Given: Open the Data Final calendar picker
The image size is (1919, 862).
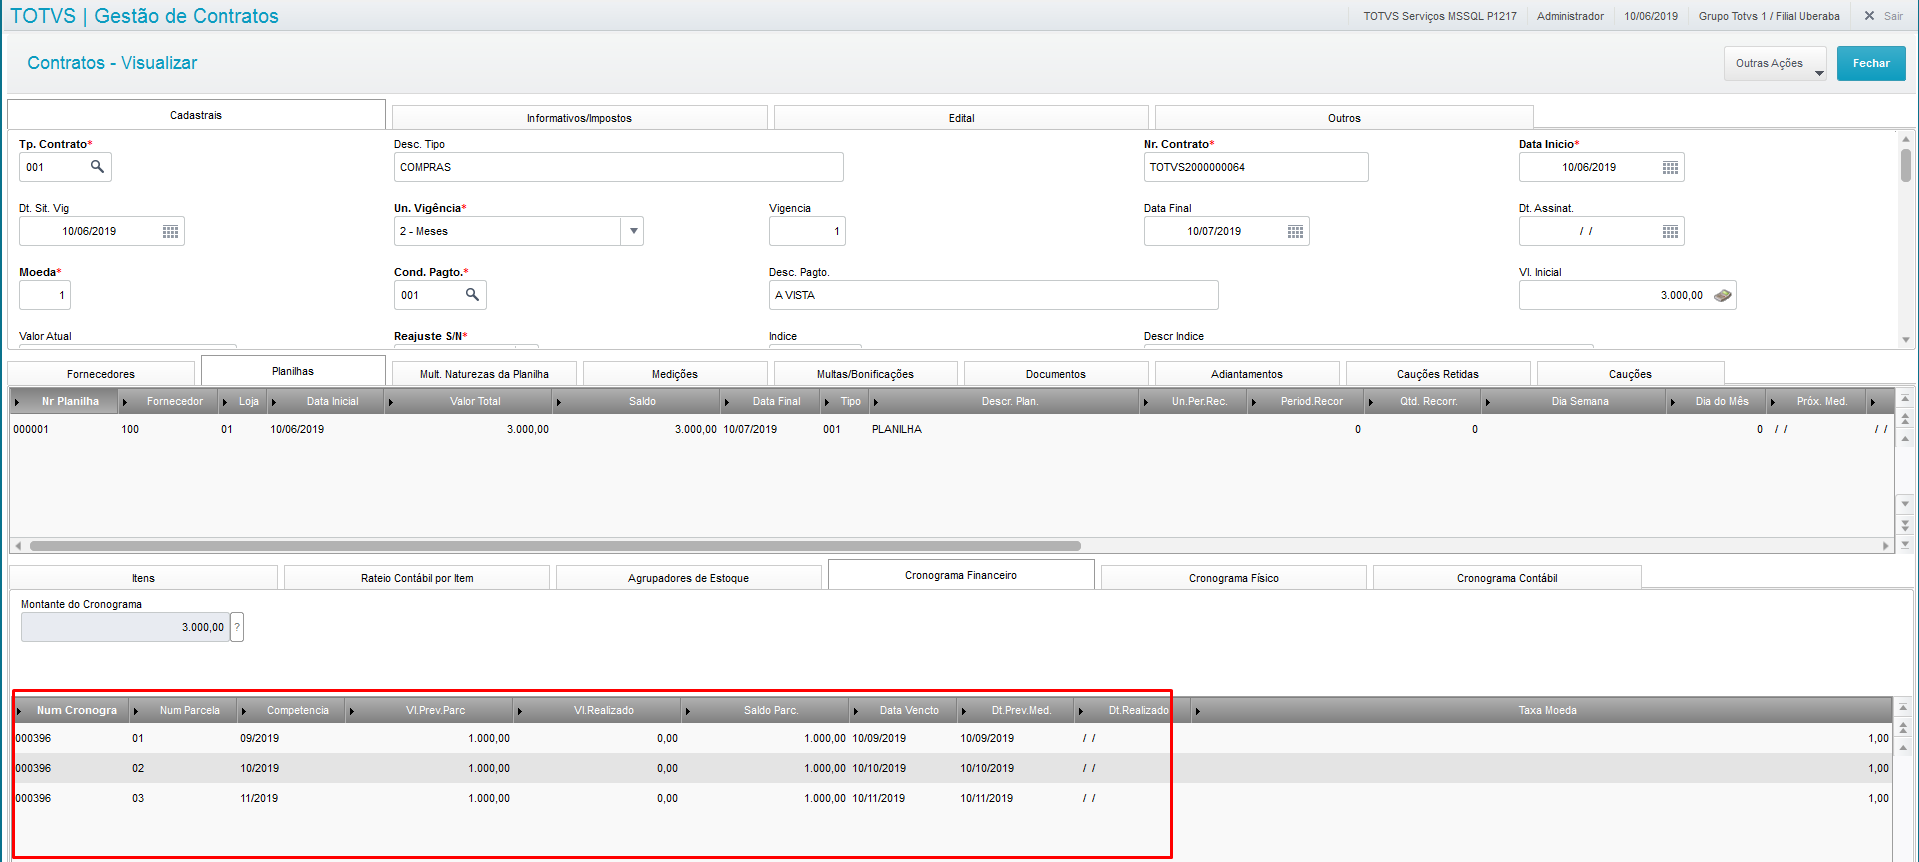Looking at the screenshot, I should coord(1295,231).
